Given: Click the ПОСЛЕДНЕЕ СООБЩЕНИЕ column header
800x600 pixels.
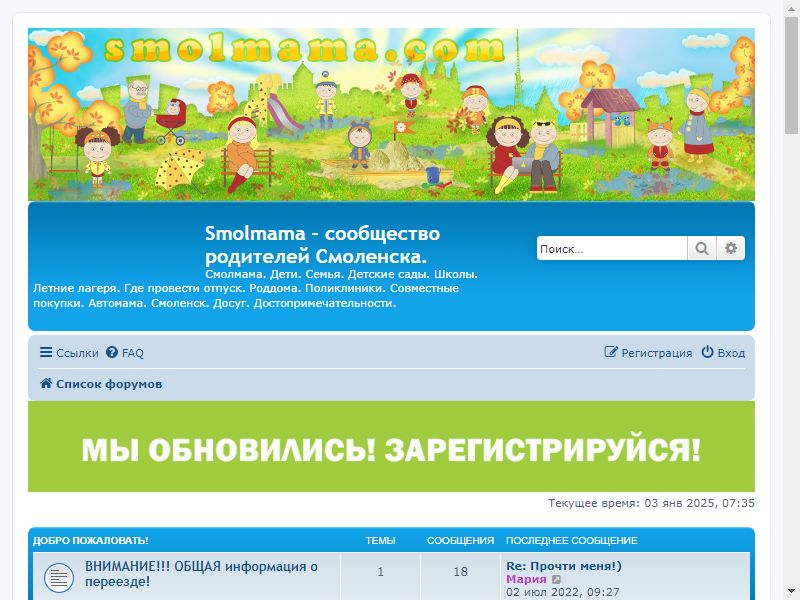Looking at the screenshot, I should tap(571, 540).
